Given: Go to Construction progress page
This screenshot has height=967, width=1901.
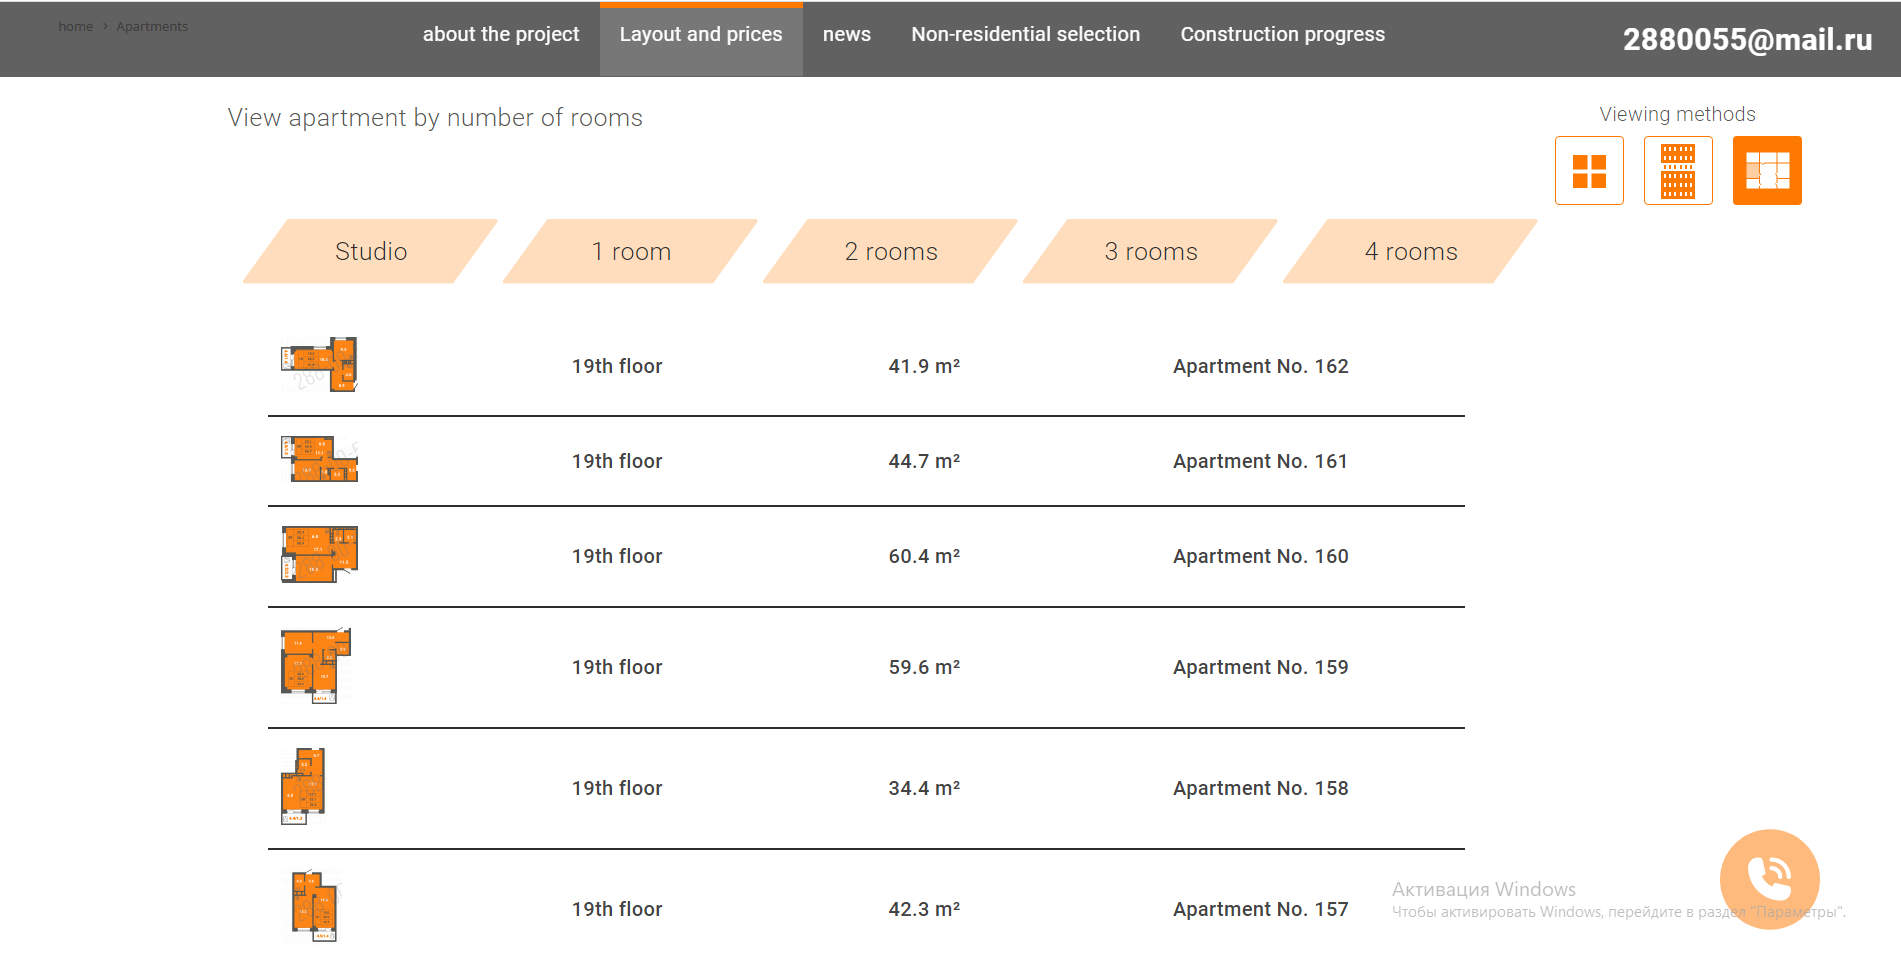Looking at the screenshot, I should (1283, 35).
